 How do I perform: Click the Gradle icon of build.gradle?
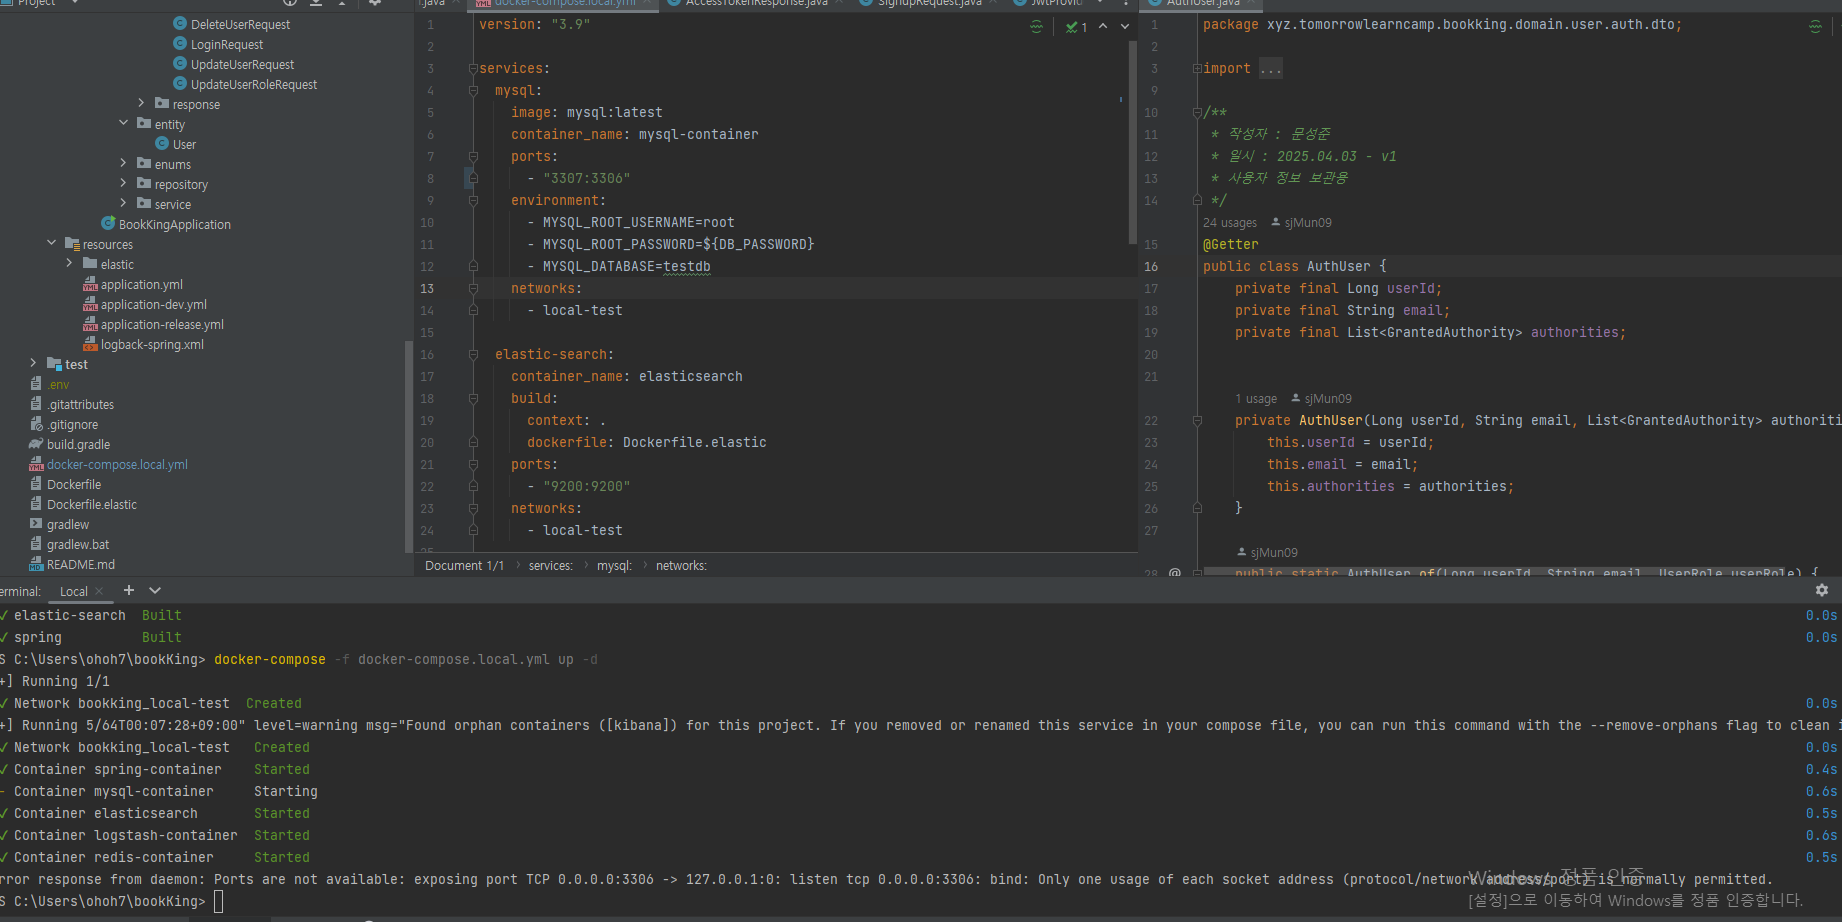[36, 444]
